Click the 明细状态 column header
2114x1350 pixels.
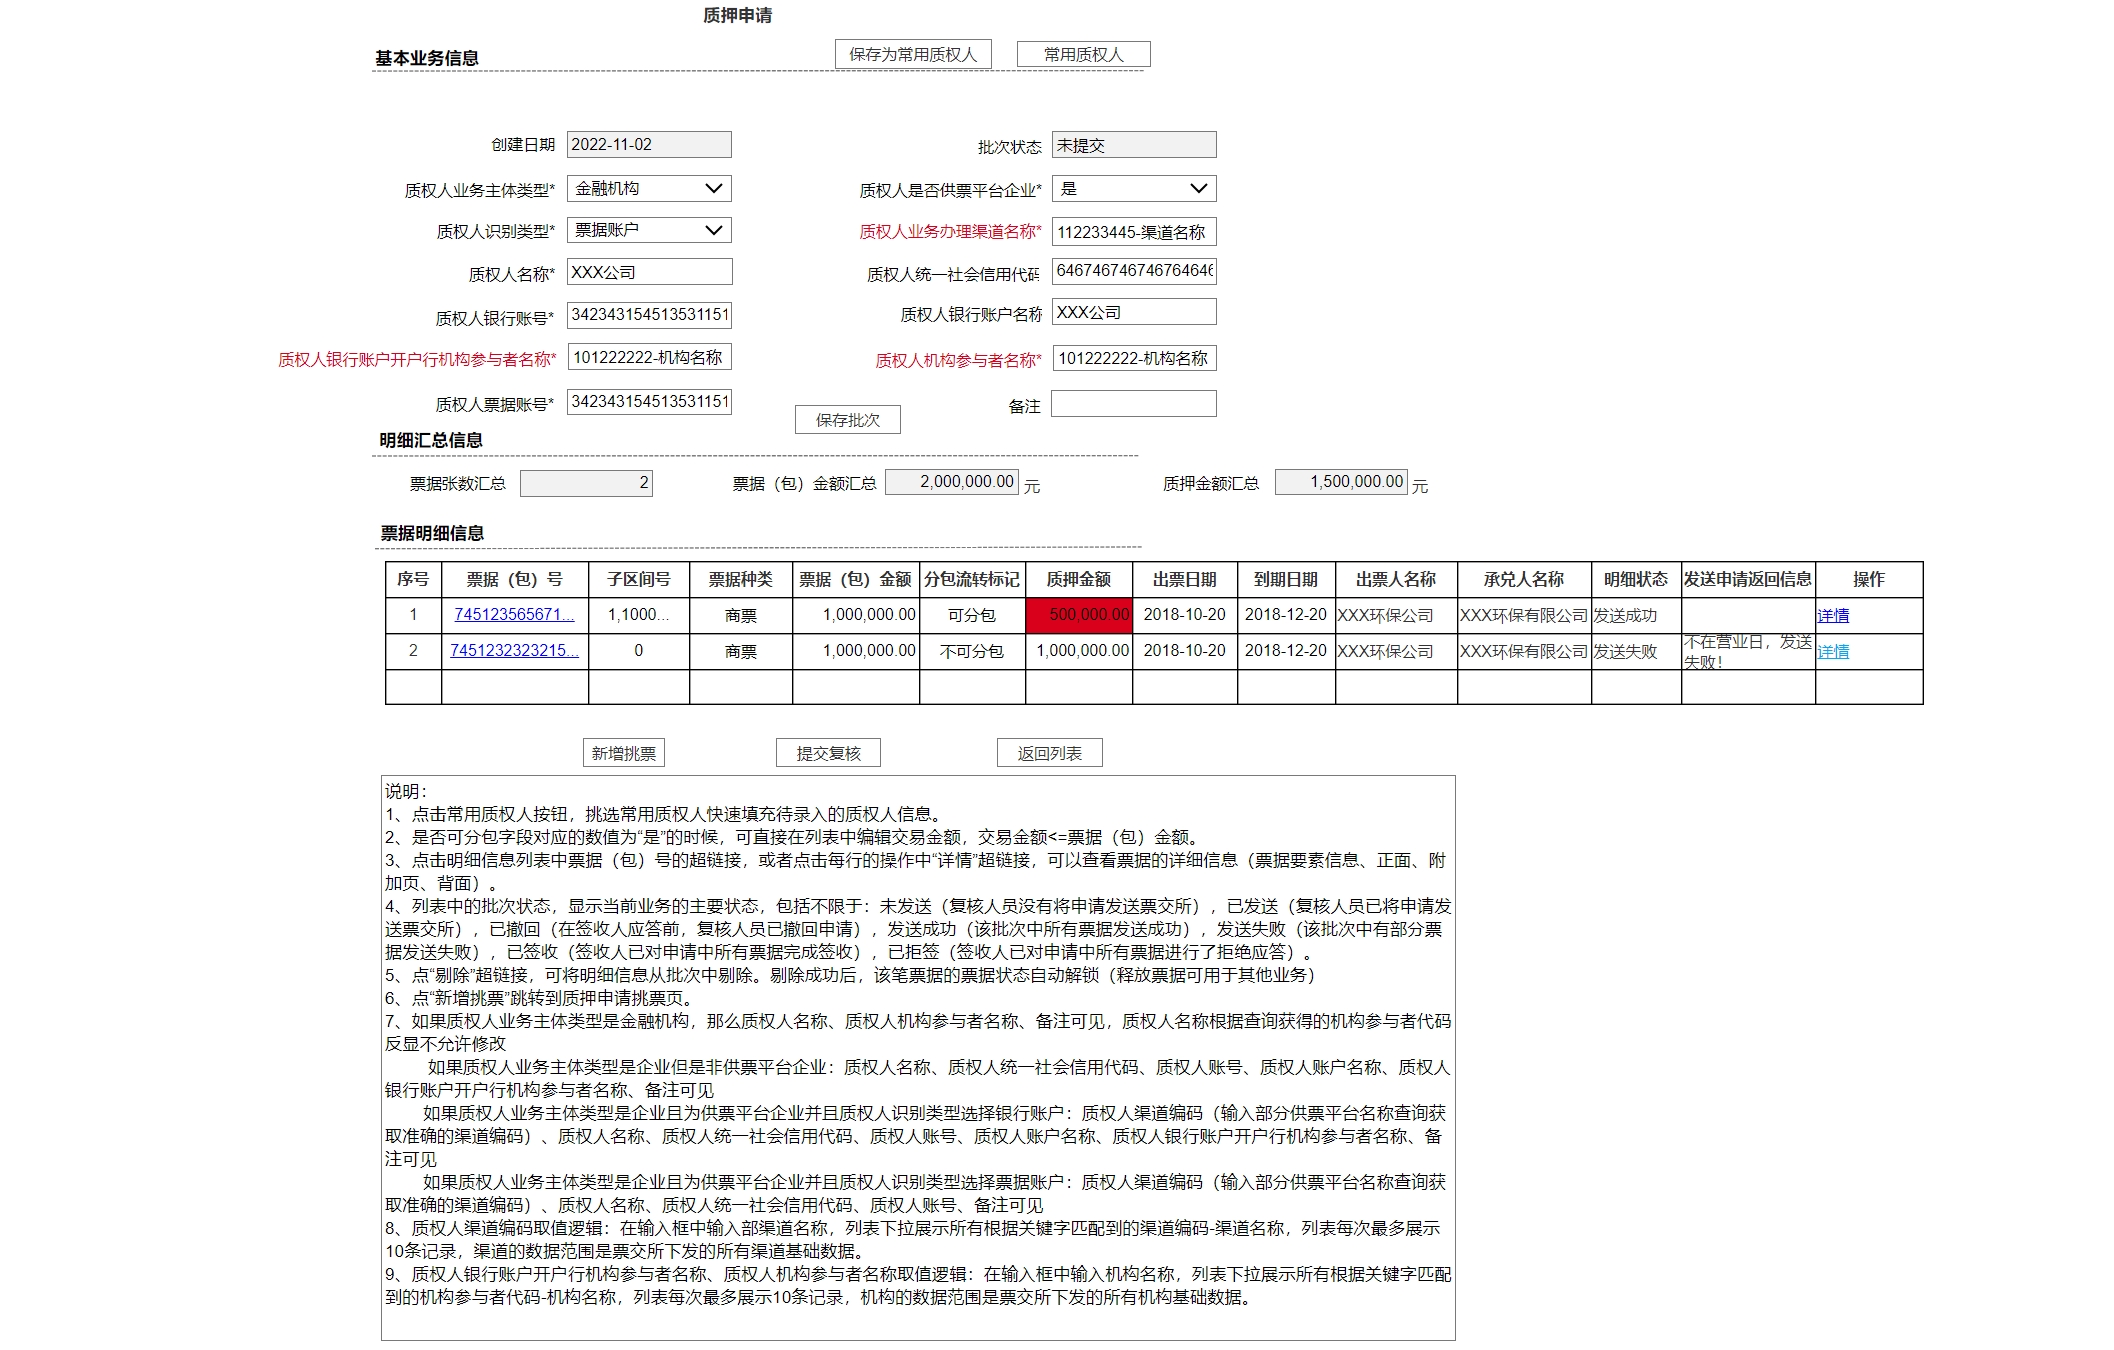coord(1636,579)
